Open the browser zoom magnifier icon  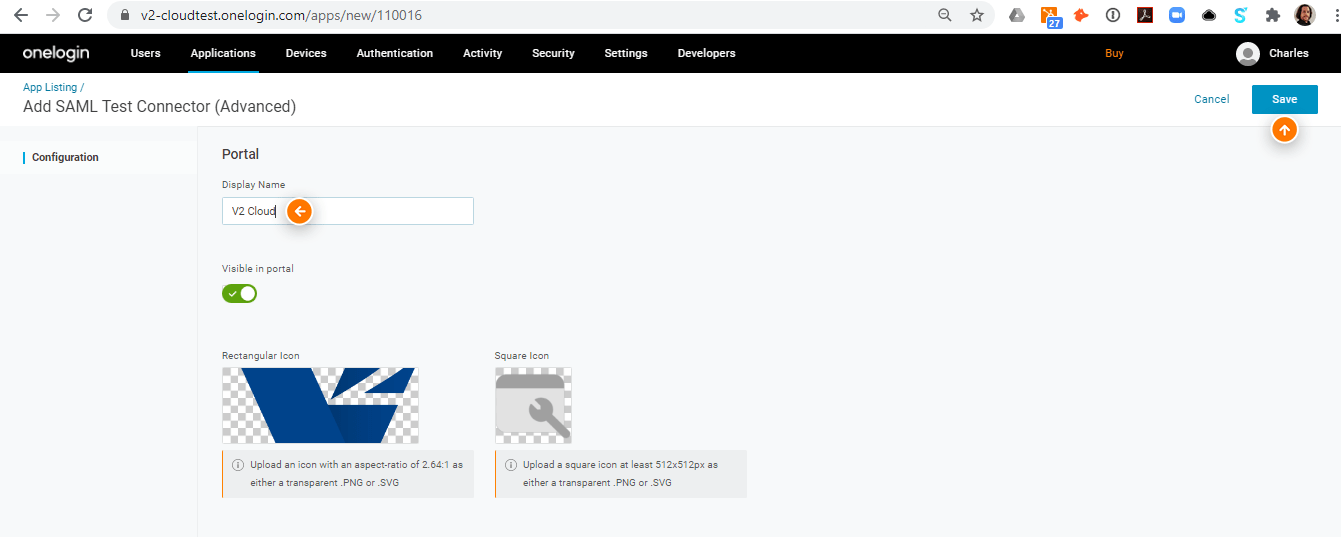tap(945, 15)
